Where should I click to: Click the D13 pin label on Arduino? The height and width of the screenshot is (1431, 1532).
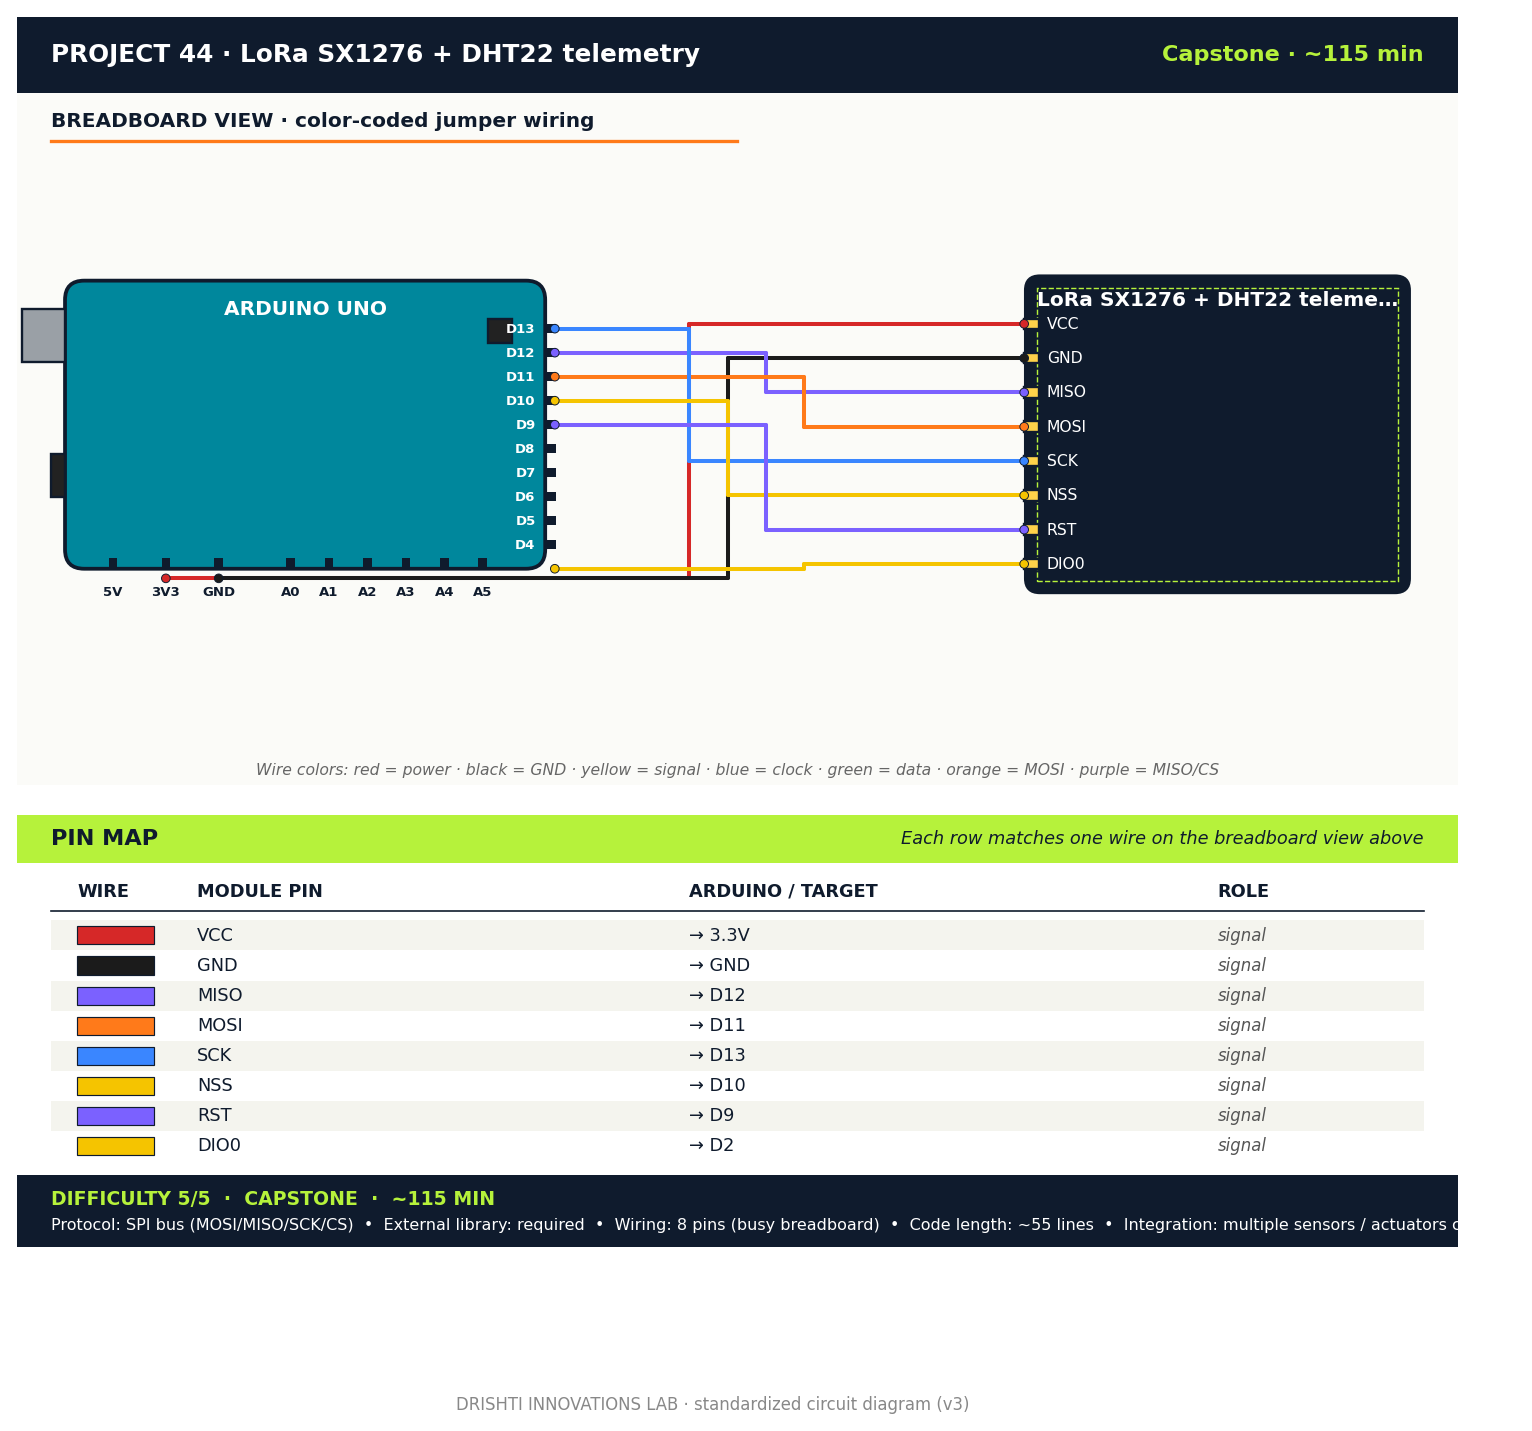click(520, 329)
